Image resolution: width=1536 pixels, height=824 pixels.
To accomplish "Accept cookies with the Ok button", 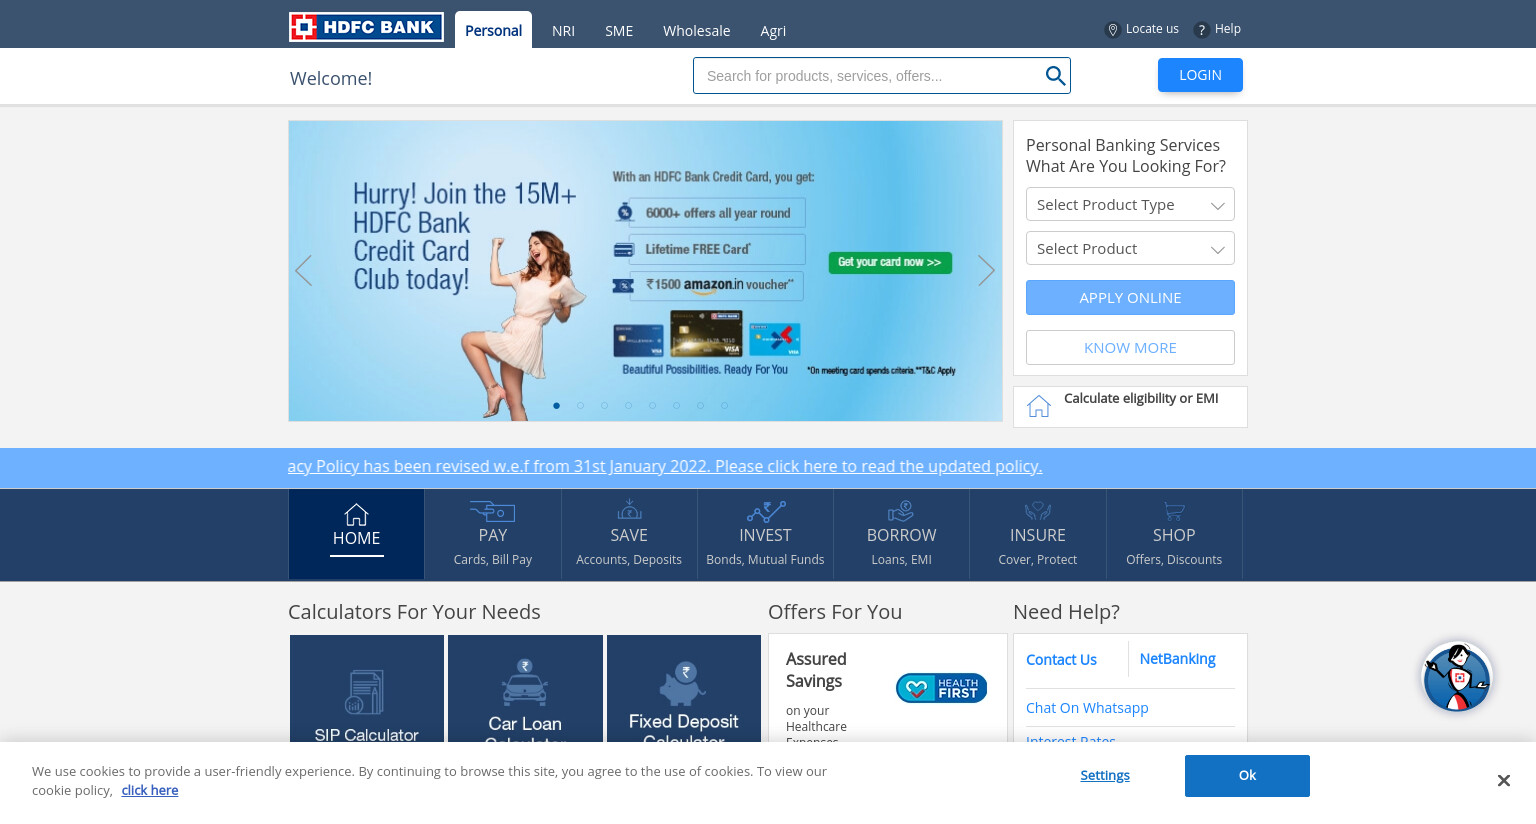I will pyautogui.click(x=1247, y=776).
